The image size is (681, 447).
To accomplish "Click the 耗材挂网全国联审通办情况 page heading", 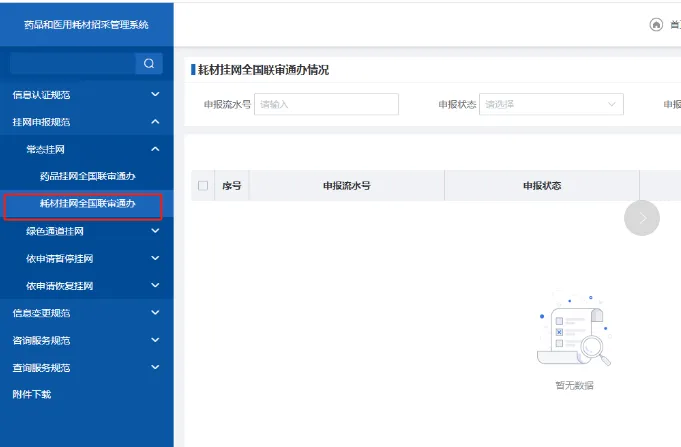I will tap(263, 70).
